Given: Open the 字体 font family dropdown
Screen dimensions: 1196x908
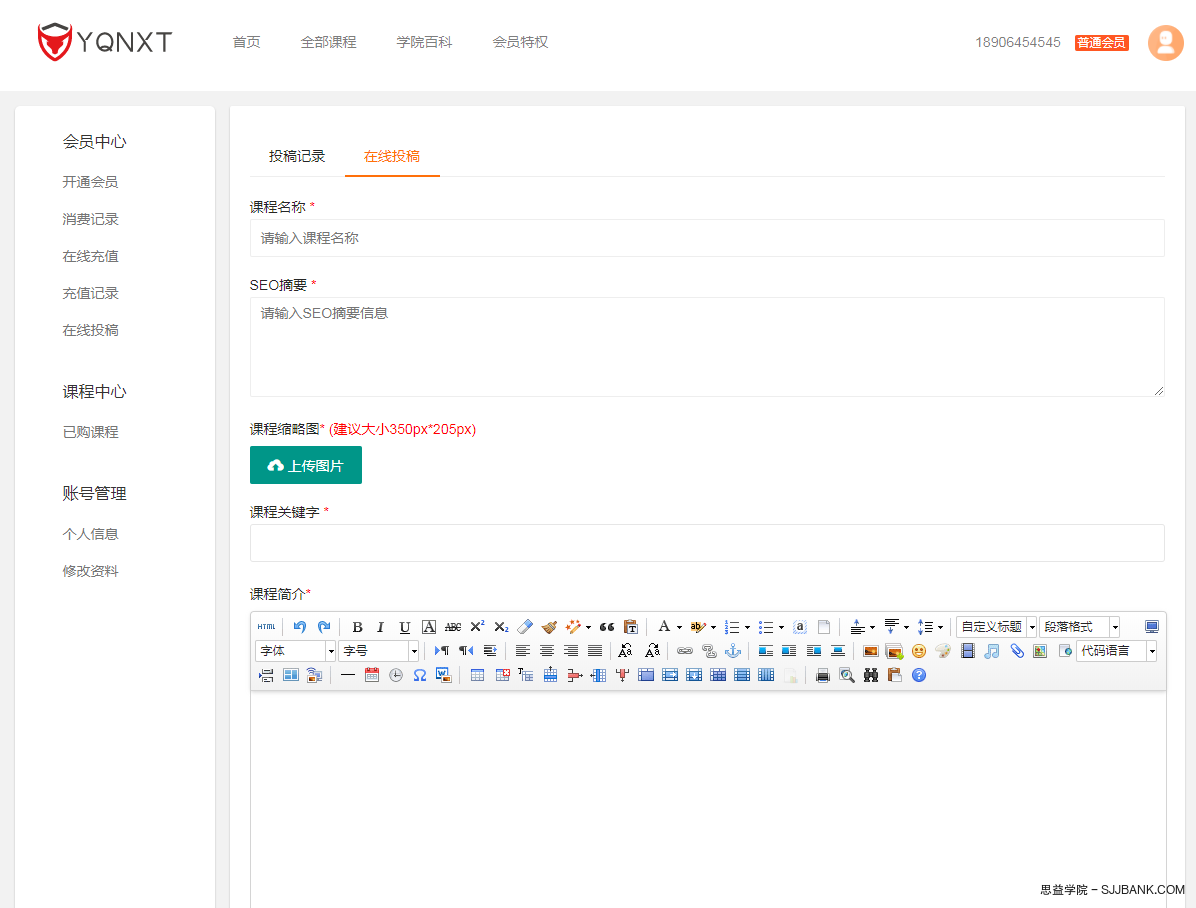Looking at the screenshot, I should coord(296,651).
